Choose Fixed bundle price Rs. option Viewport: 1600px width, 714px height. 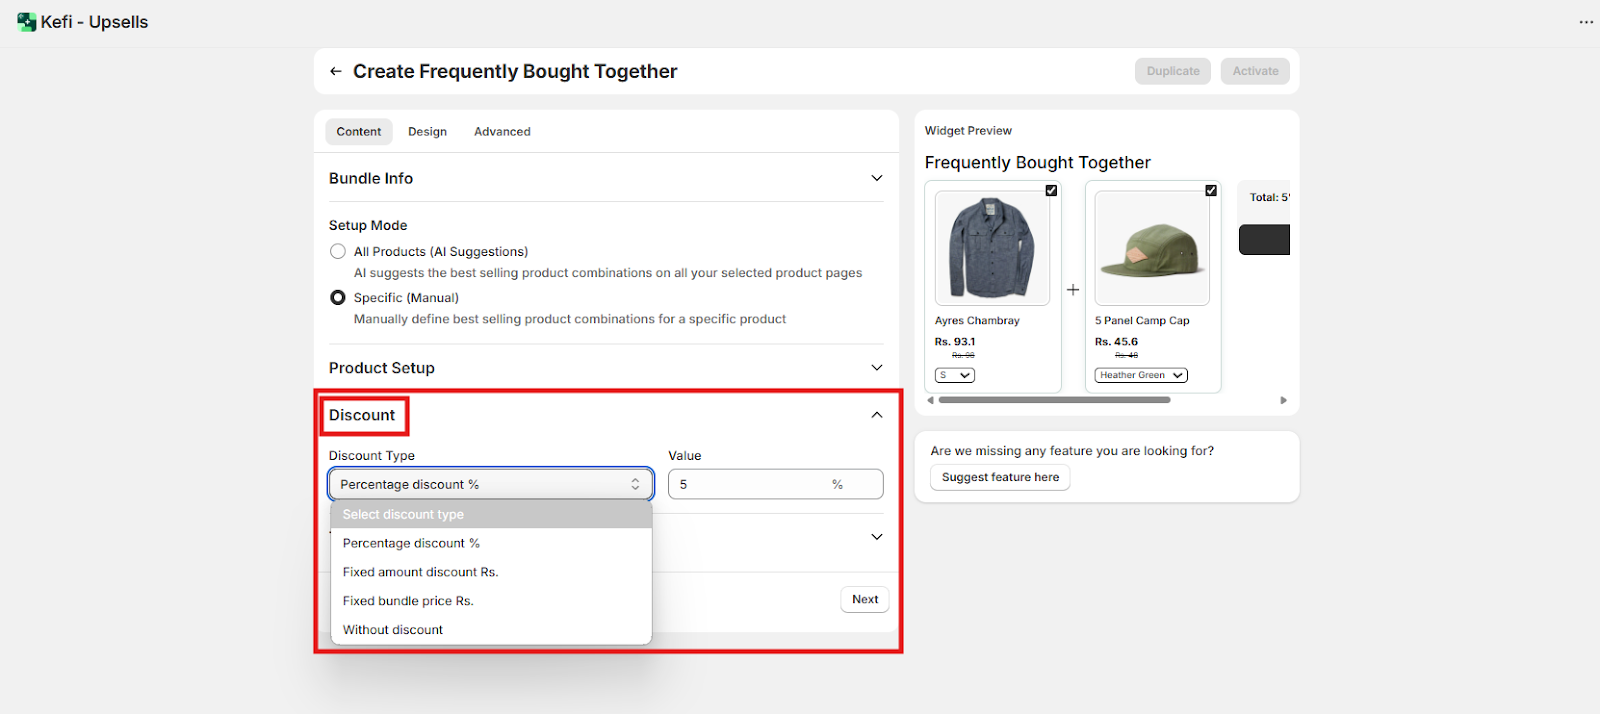408,601
